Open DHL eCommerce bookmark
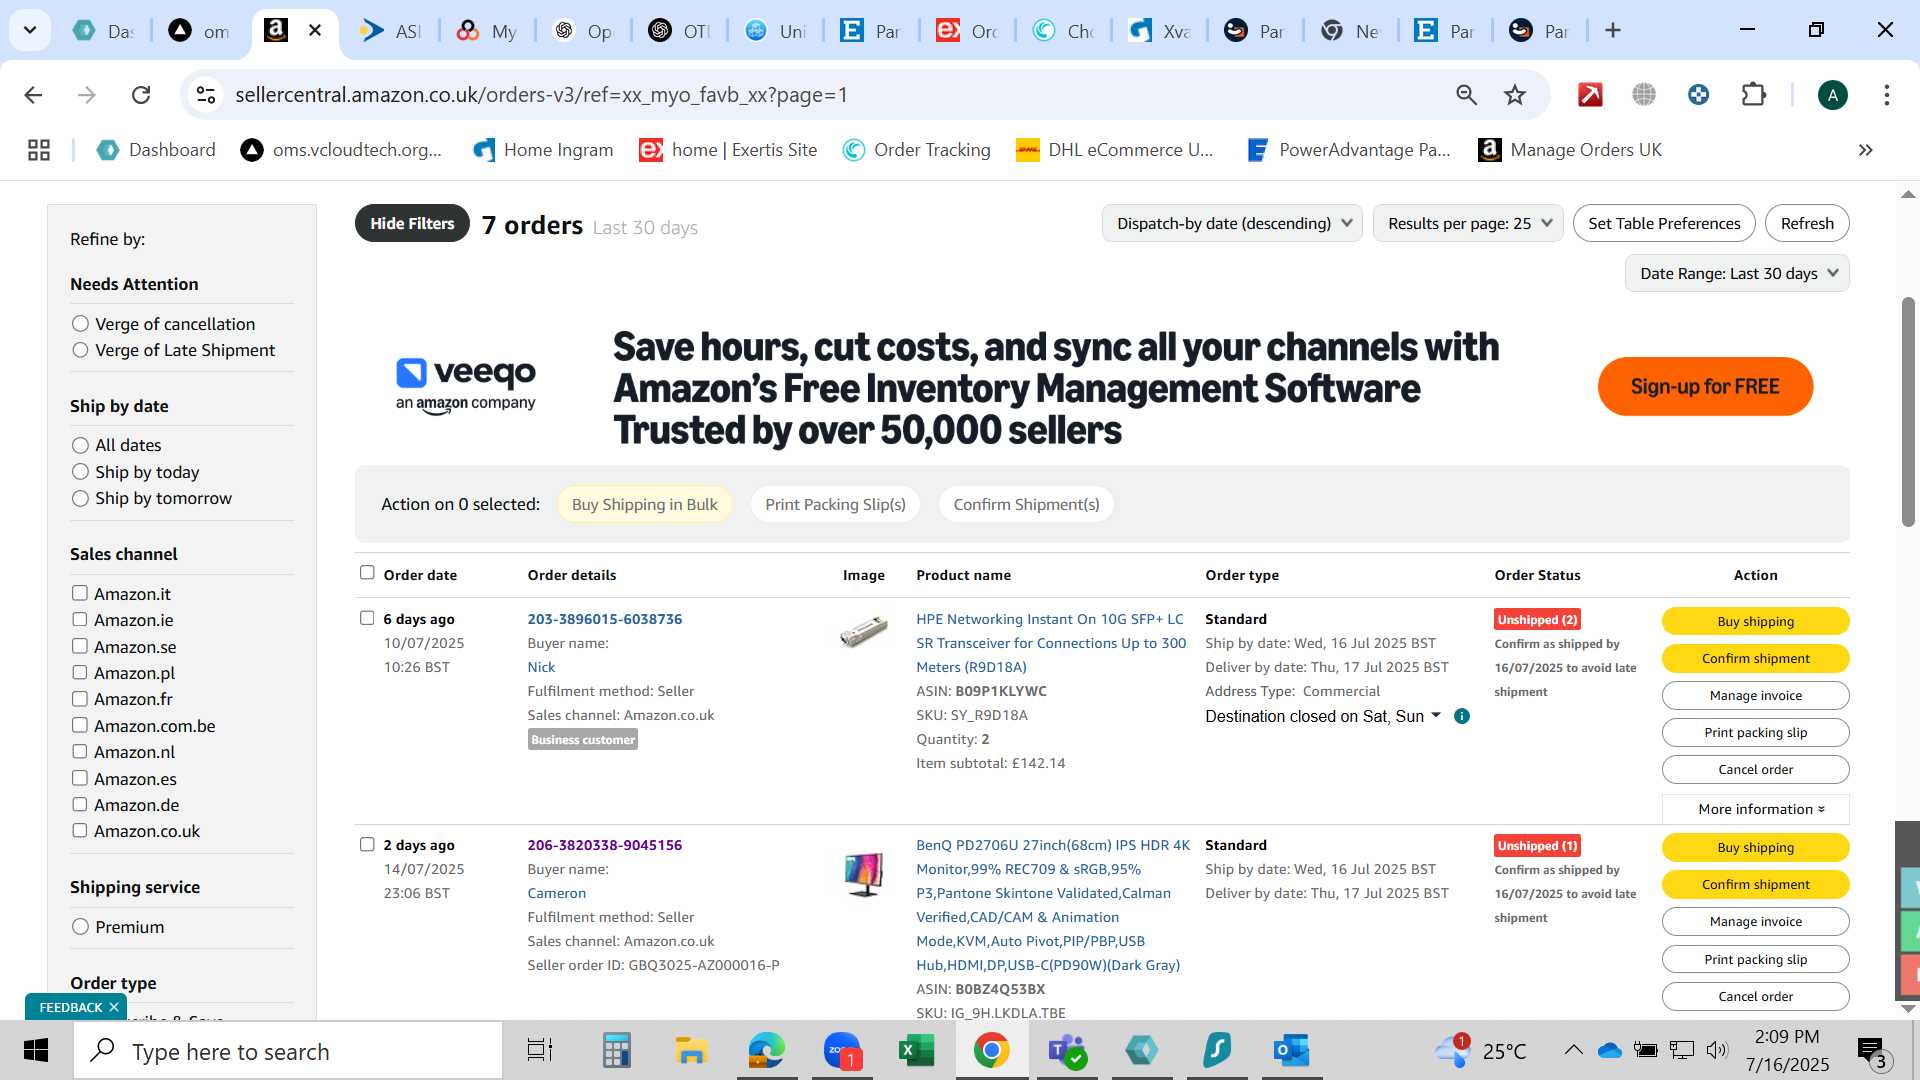Viewport: 1920px width, 1080px height. pyautogui.click(x=1115, y=150)
